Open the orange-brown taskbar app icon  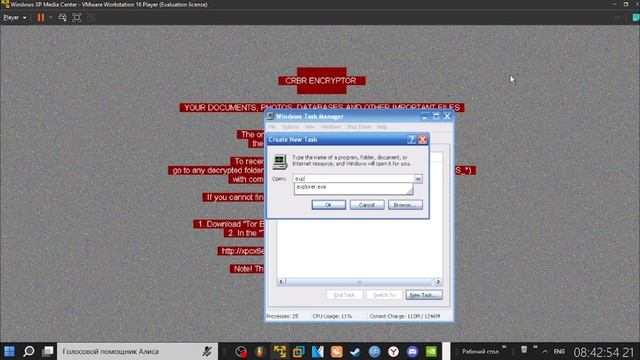pos(260,351)
